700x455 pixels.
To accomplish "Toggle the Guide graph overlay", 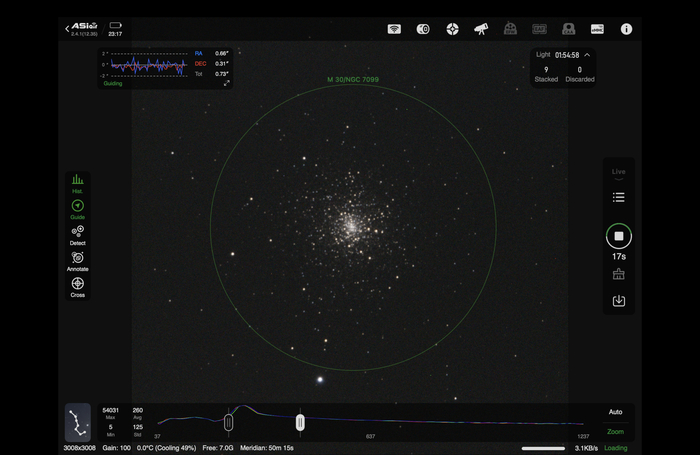I will click(77, 208).
